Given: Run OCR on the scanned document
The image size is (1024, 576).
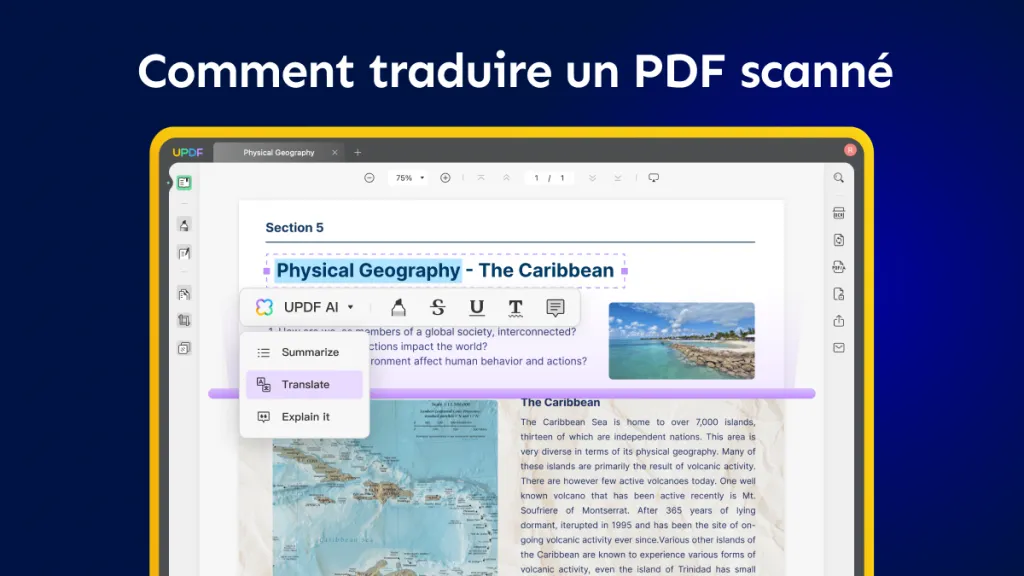Looking at the screenshot, I should pos(838,213).
